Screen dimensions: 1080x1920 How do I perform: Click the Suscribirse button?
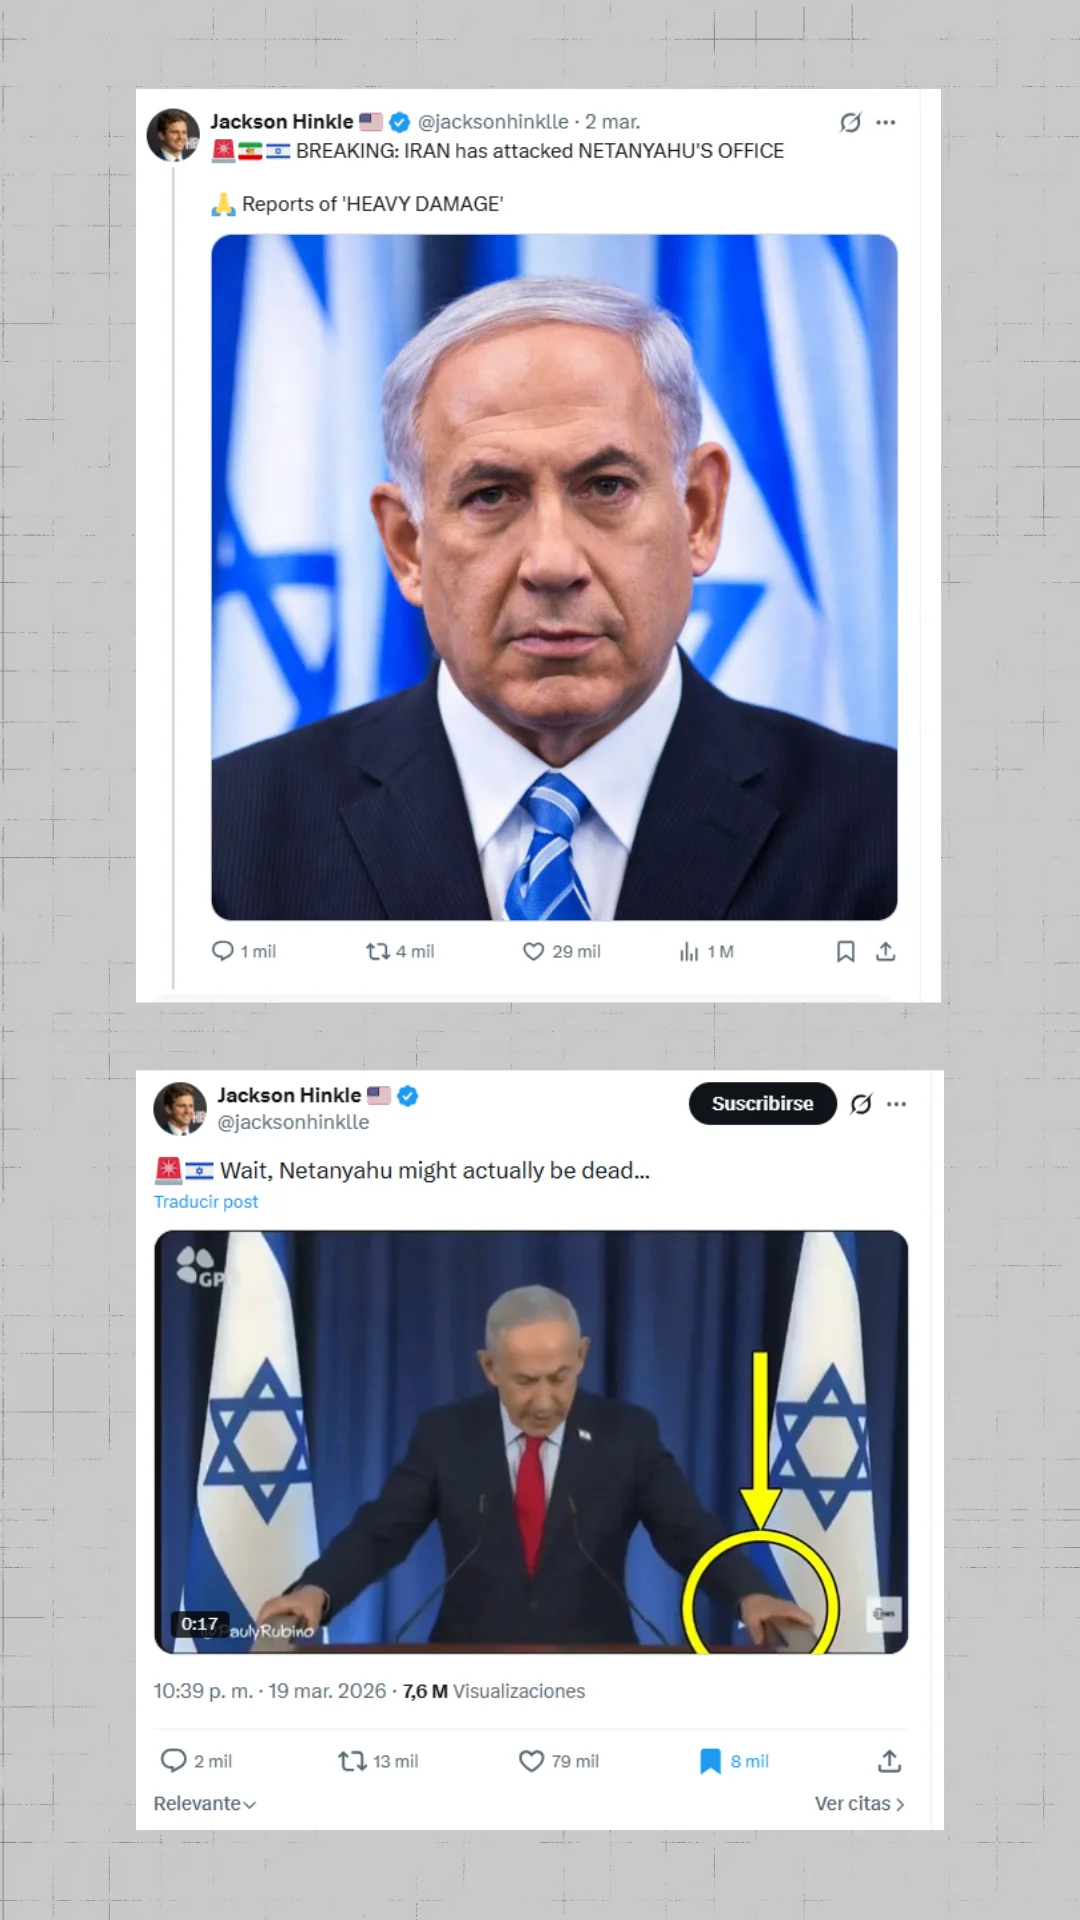point(763,1103)
